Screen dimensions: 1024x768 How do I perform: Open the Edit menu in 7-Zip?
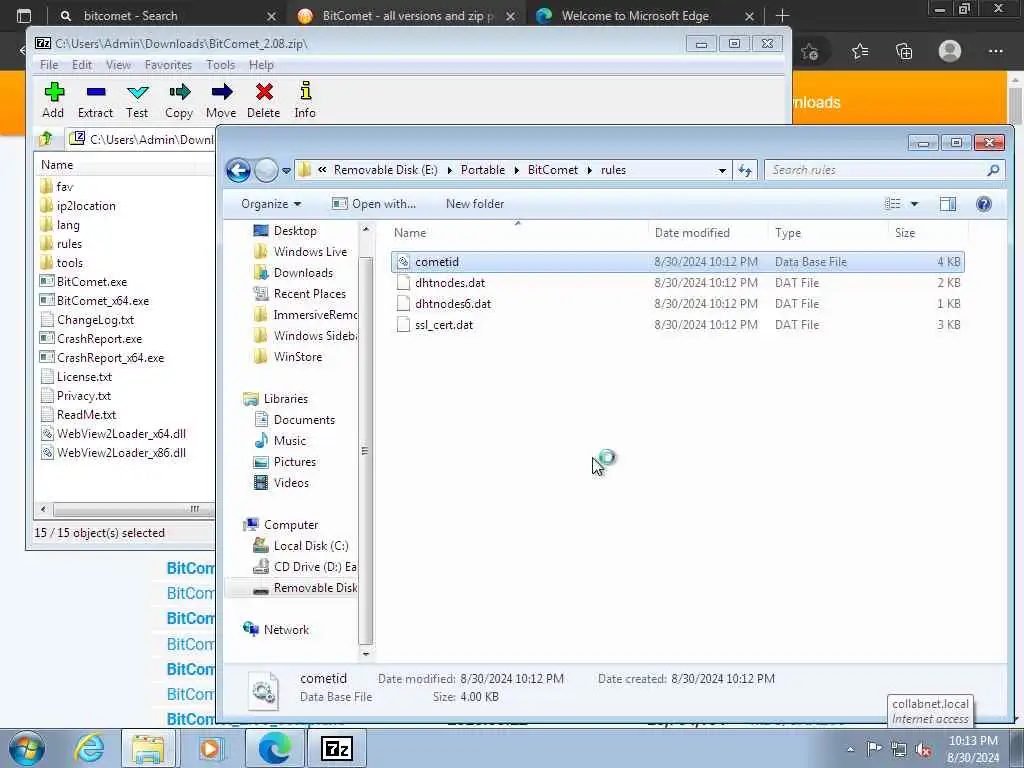pos(82,65)
